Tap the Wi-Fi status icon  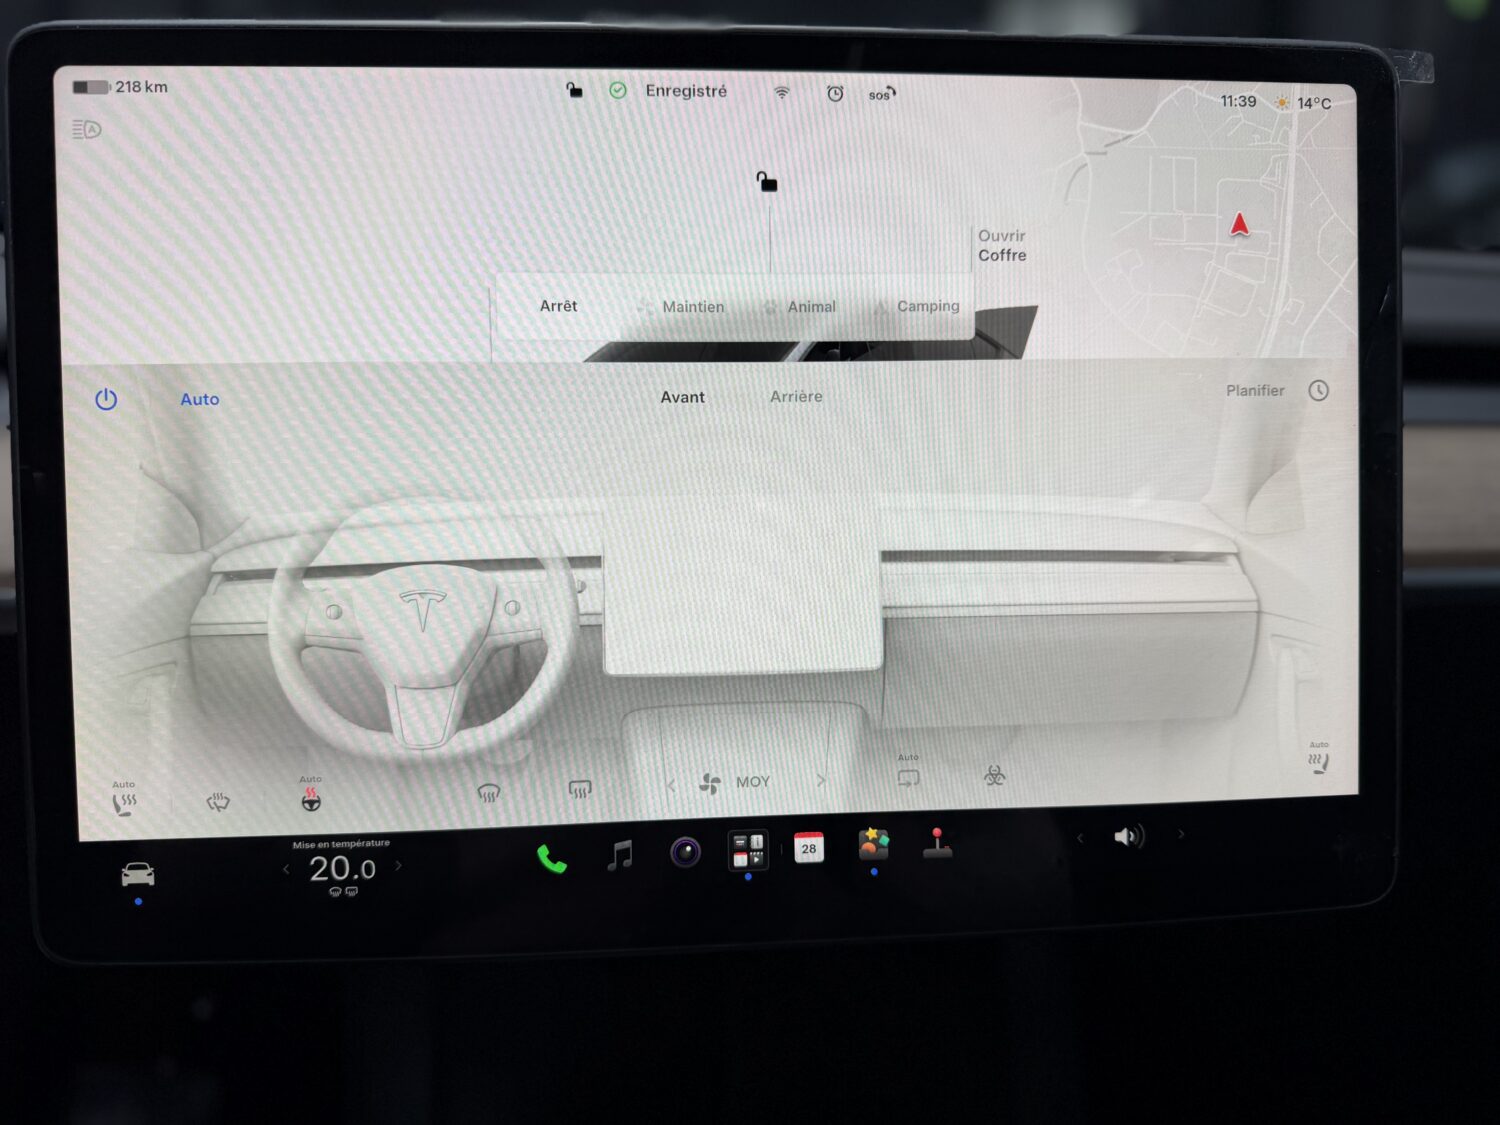[782, 92]
